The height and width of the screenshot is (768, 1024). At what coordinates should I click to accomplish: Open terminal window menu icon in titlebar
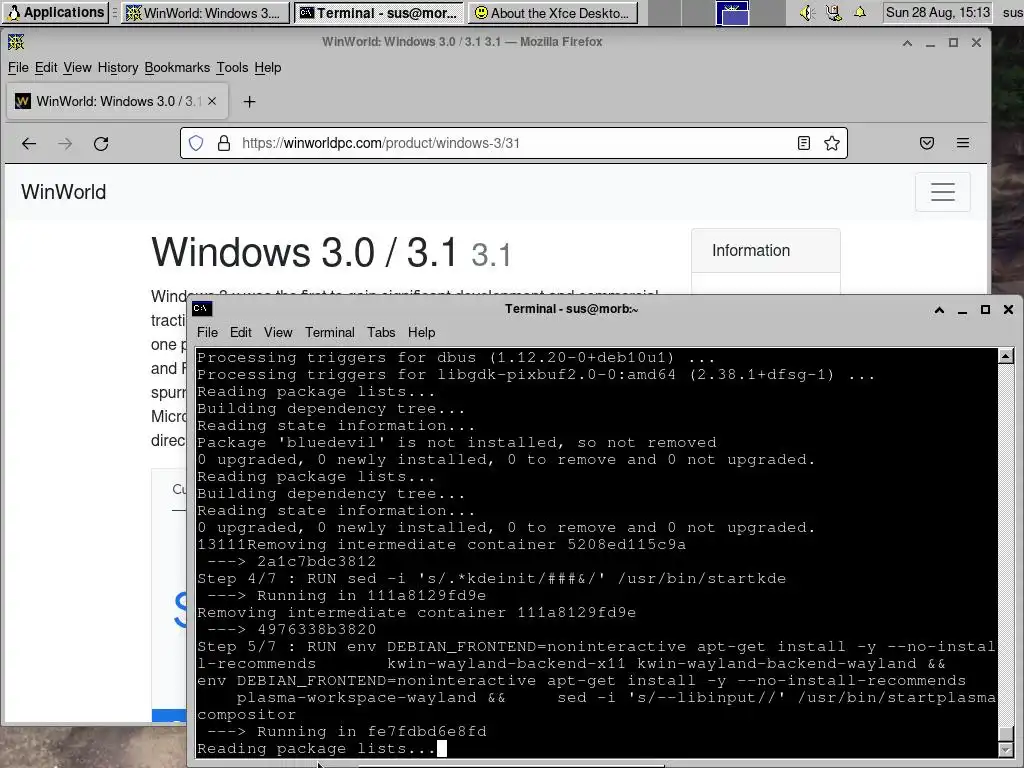coord(202,308)
